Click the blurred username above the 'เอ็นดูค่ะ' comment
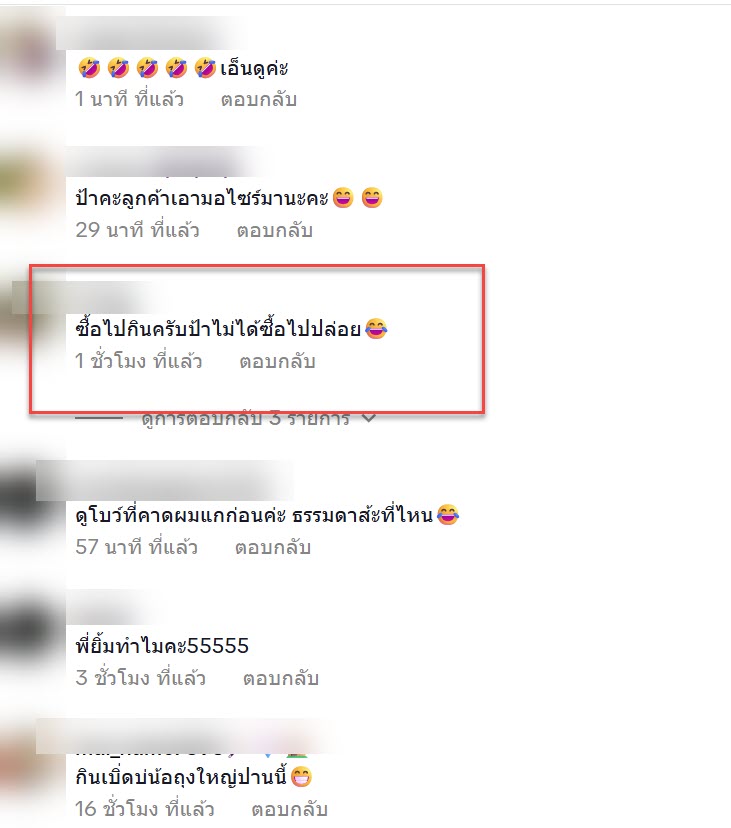Viewport: 731px width, 828px height. (151, 35)
